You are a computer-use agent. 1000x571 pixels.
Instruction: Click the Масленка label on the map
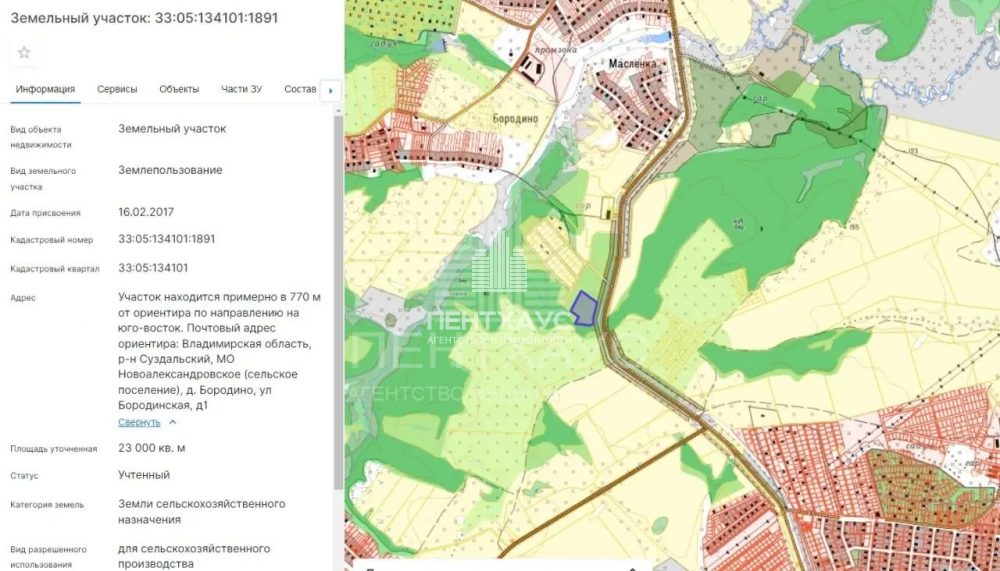click(x=632, y=63)
